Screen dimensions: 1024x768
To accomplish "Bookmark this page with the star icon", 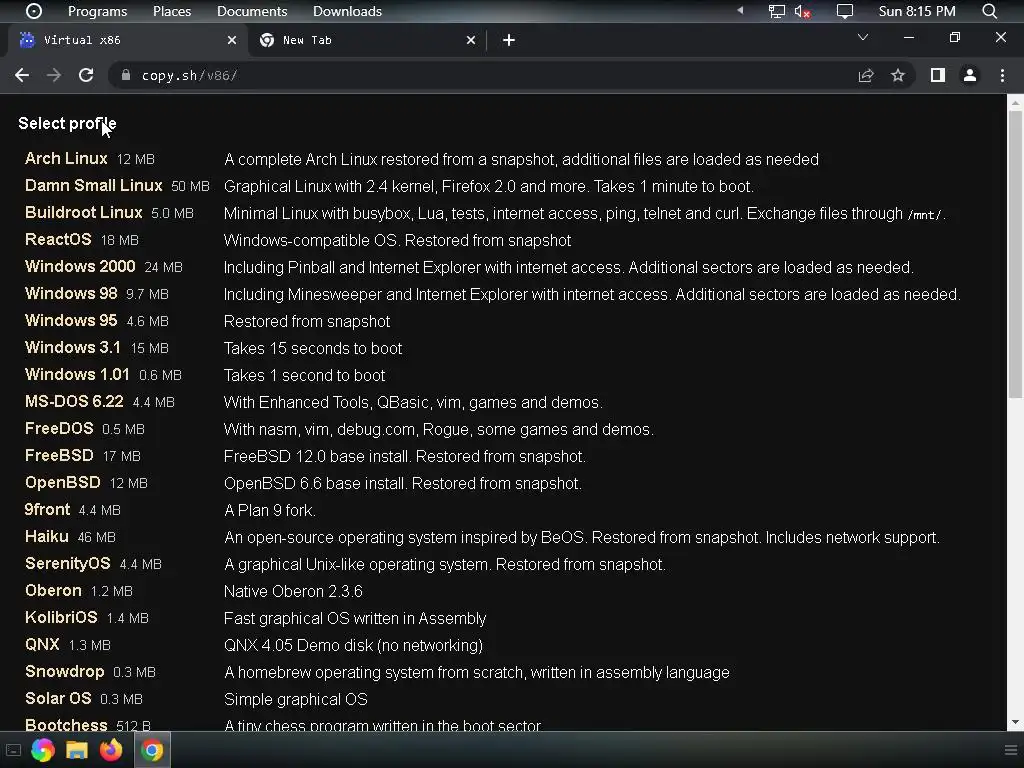I will click(x=898, y=75).
